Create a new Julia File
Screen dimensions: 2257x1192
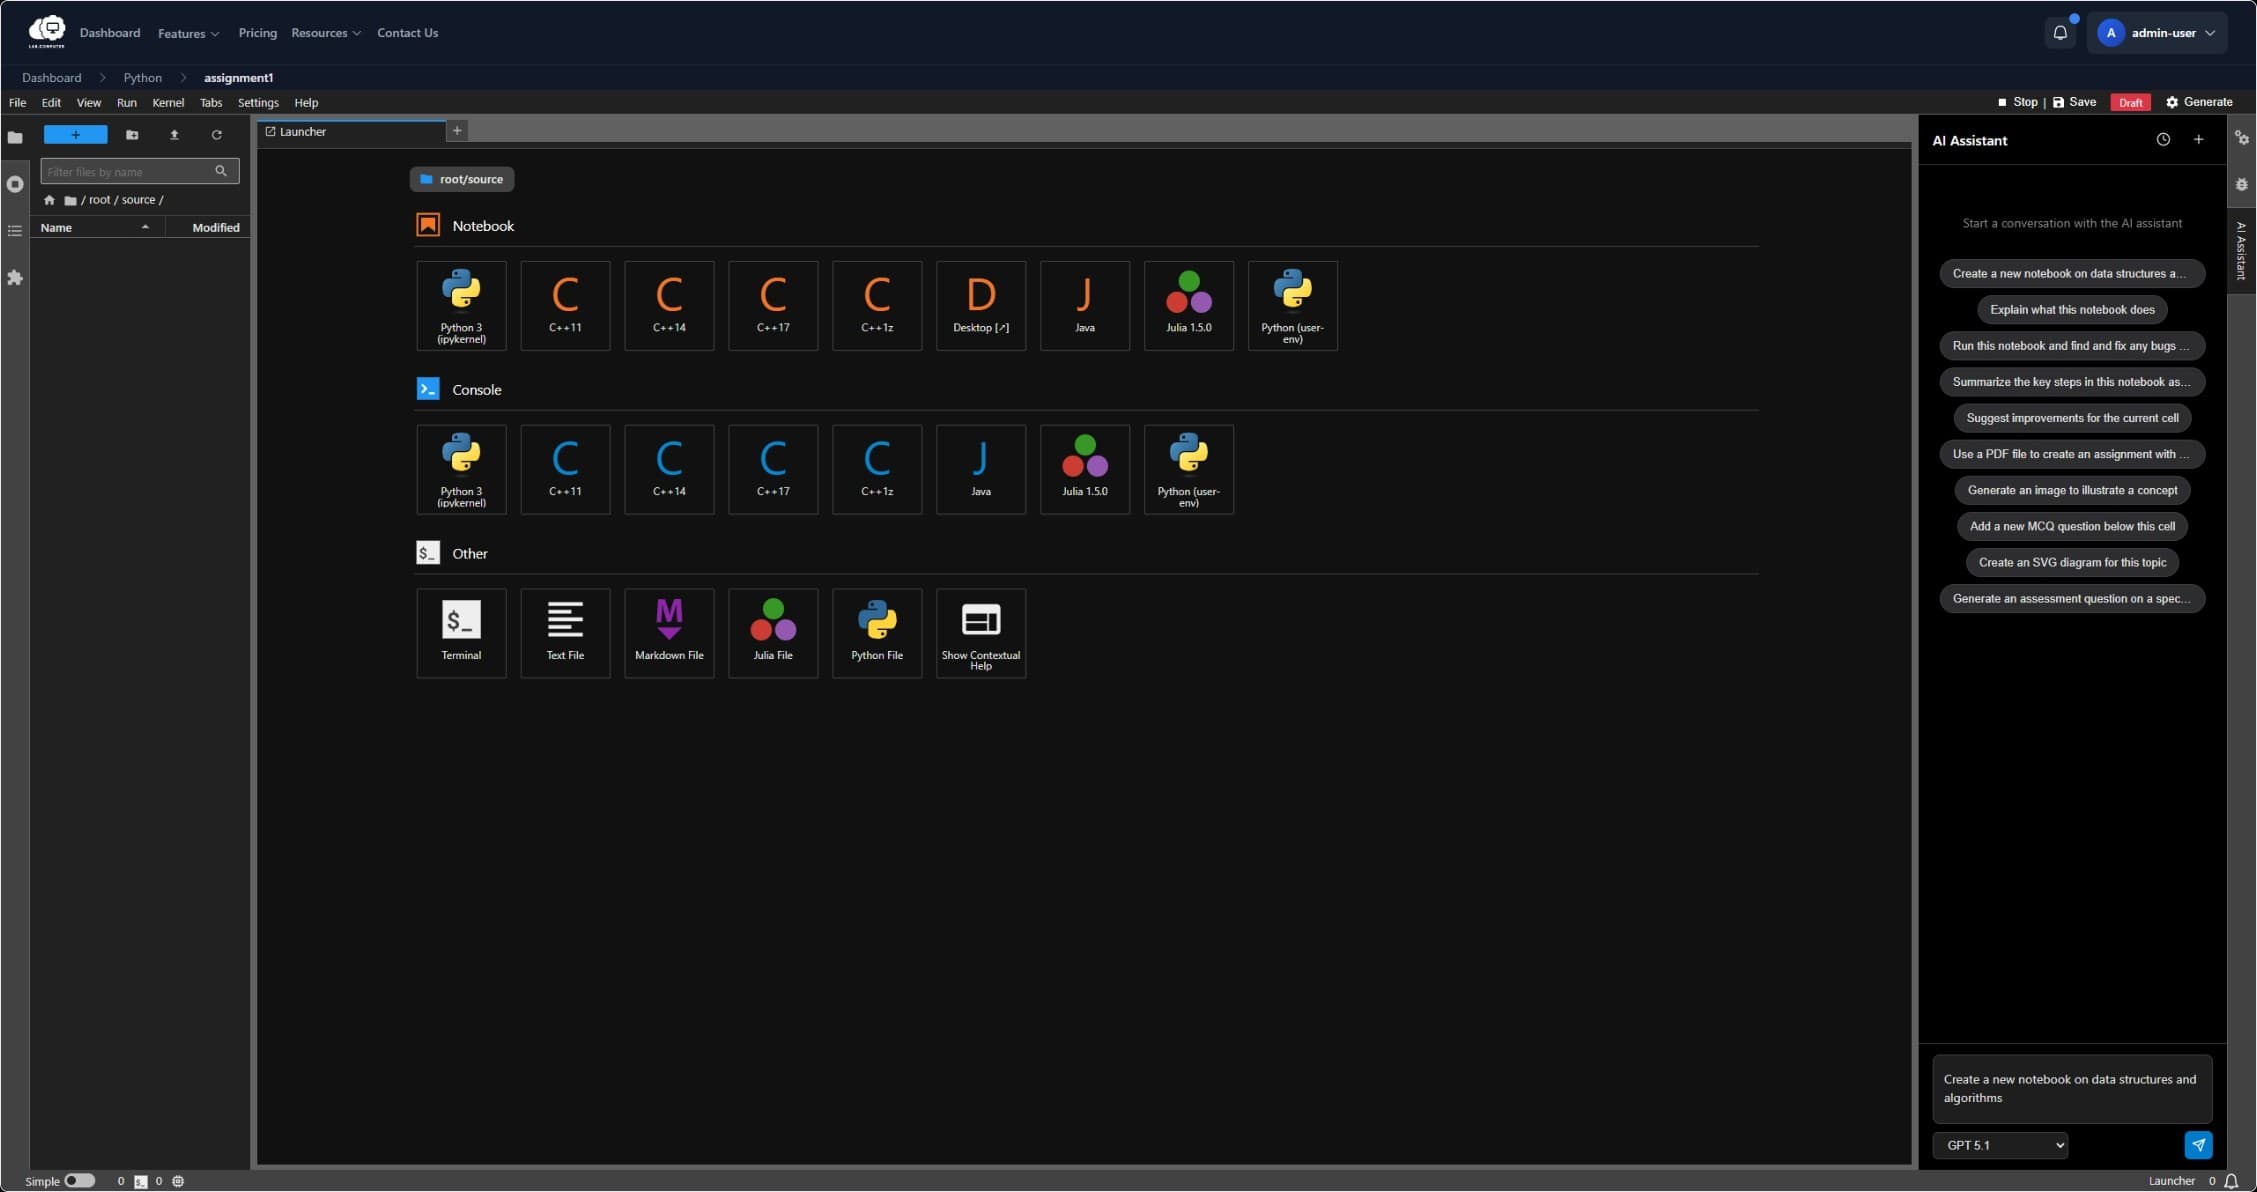point(773,634)
